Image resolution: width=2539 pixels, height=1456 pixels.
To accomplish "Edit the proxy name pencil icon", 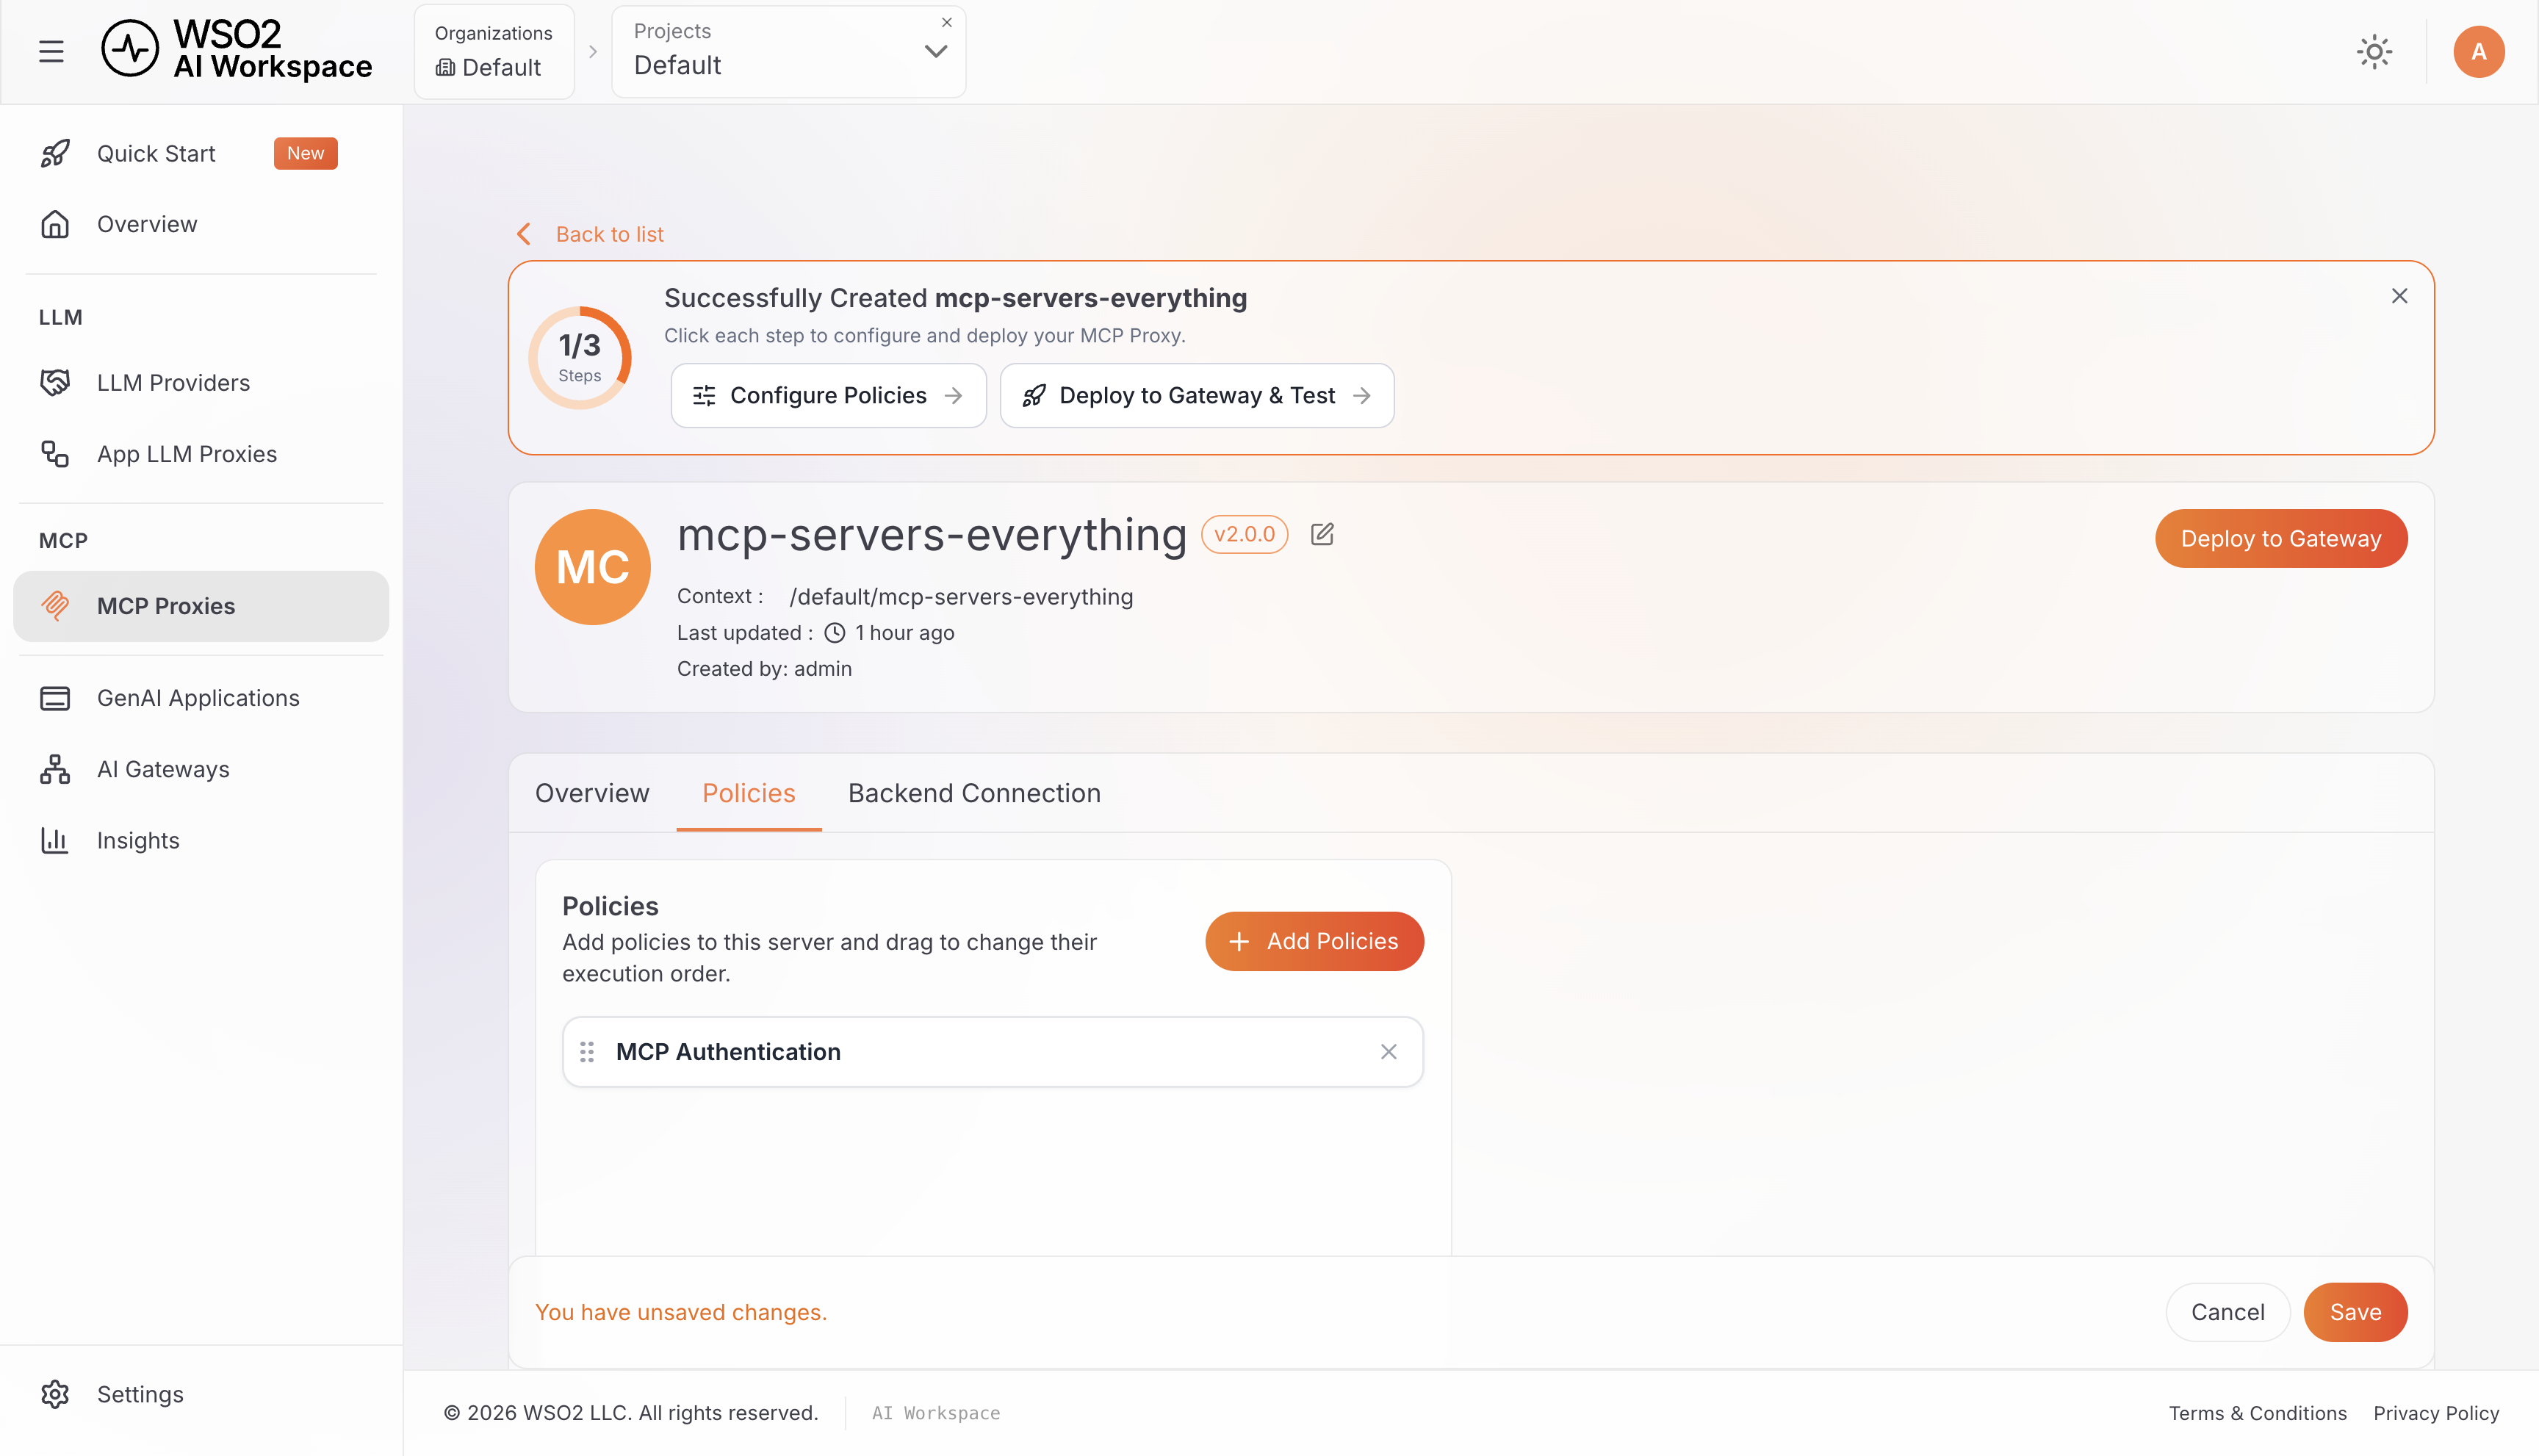I will pos(1322,534).
